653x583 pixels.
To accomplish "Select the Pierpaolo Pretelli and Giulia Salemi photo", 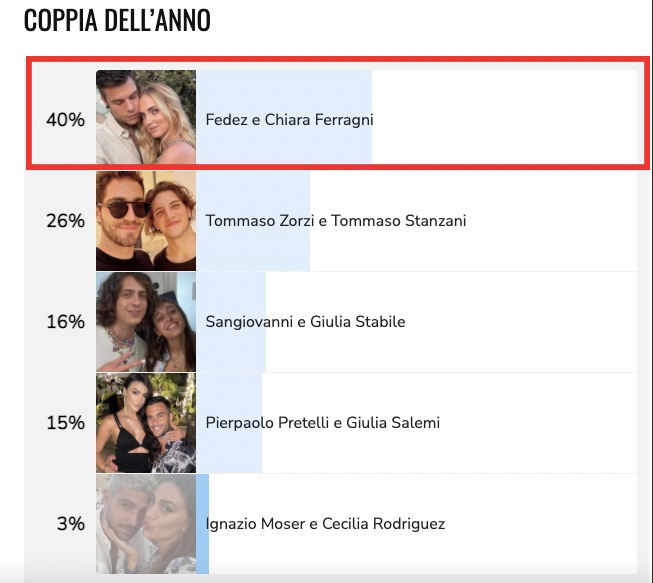I will click(x=146, y=423).
